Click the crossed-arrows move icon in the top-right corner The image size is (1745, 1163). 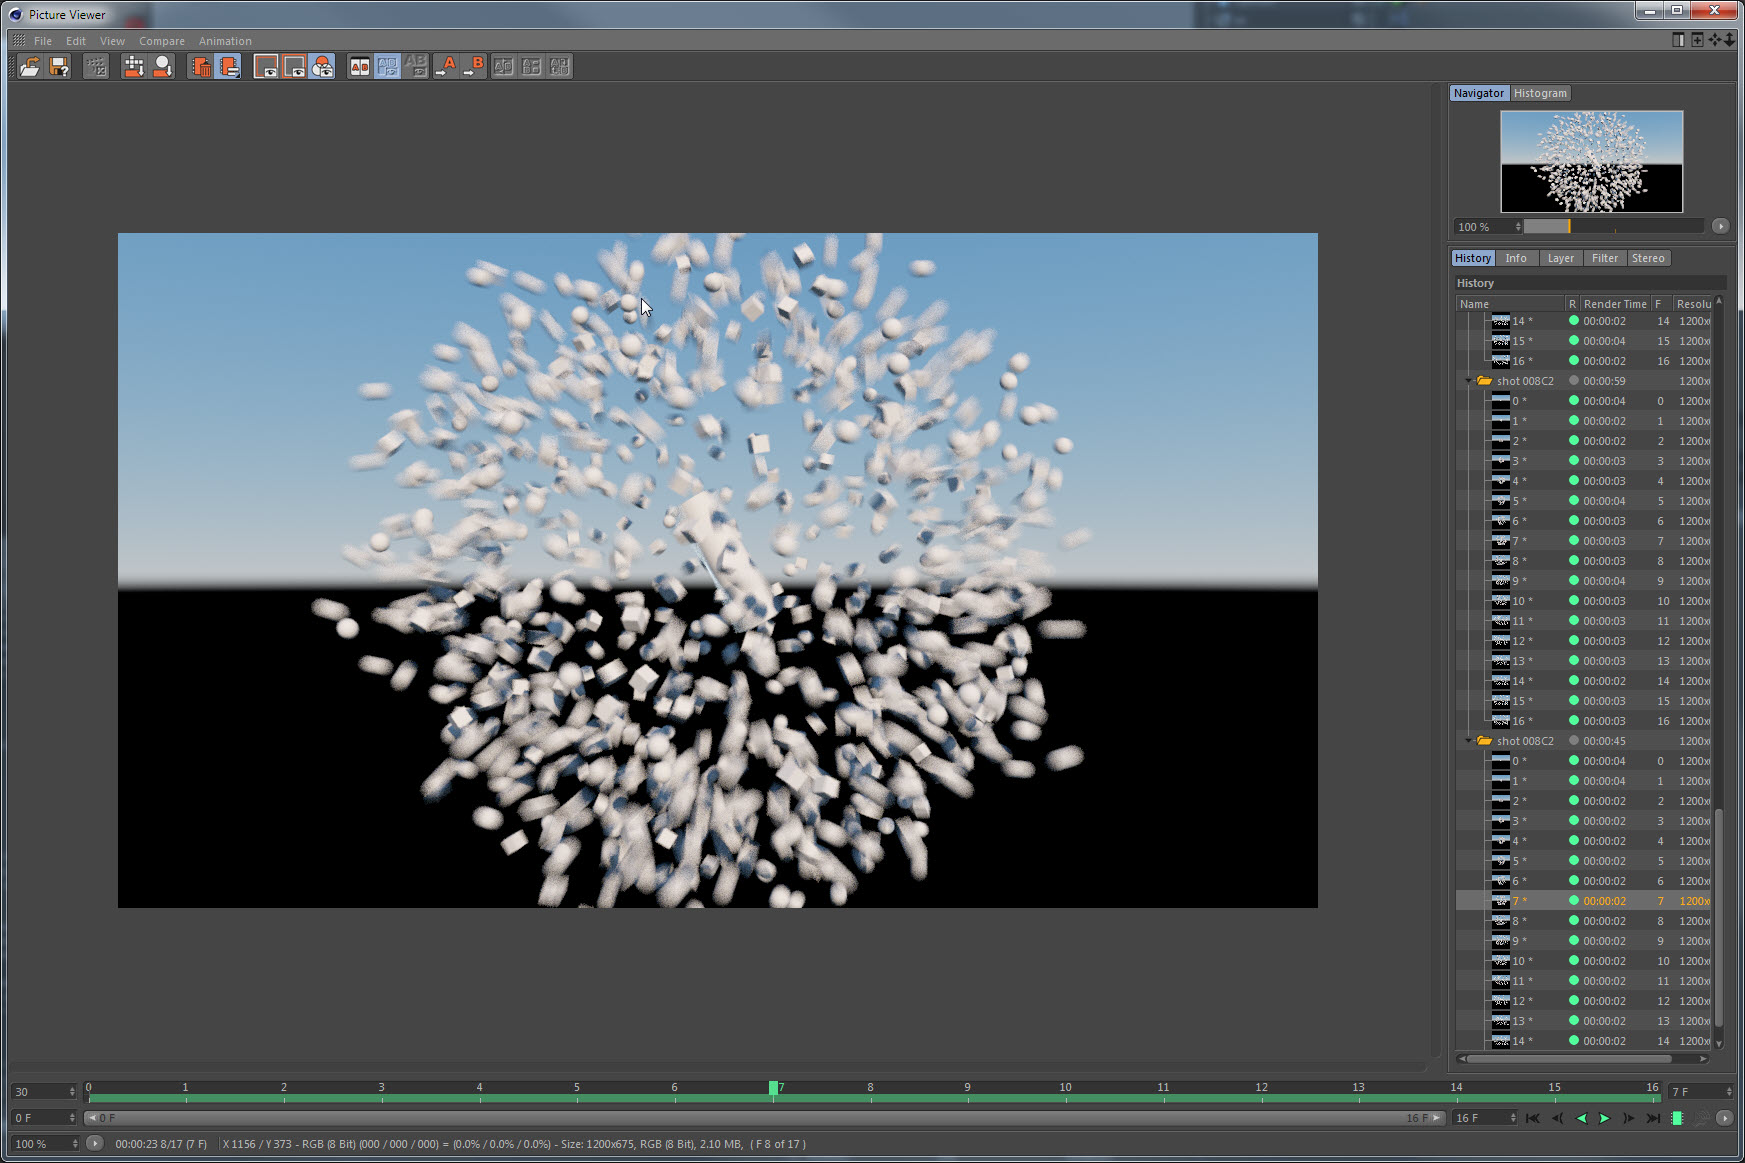click(x=1714, y=39)
